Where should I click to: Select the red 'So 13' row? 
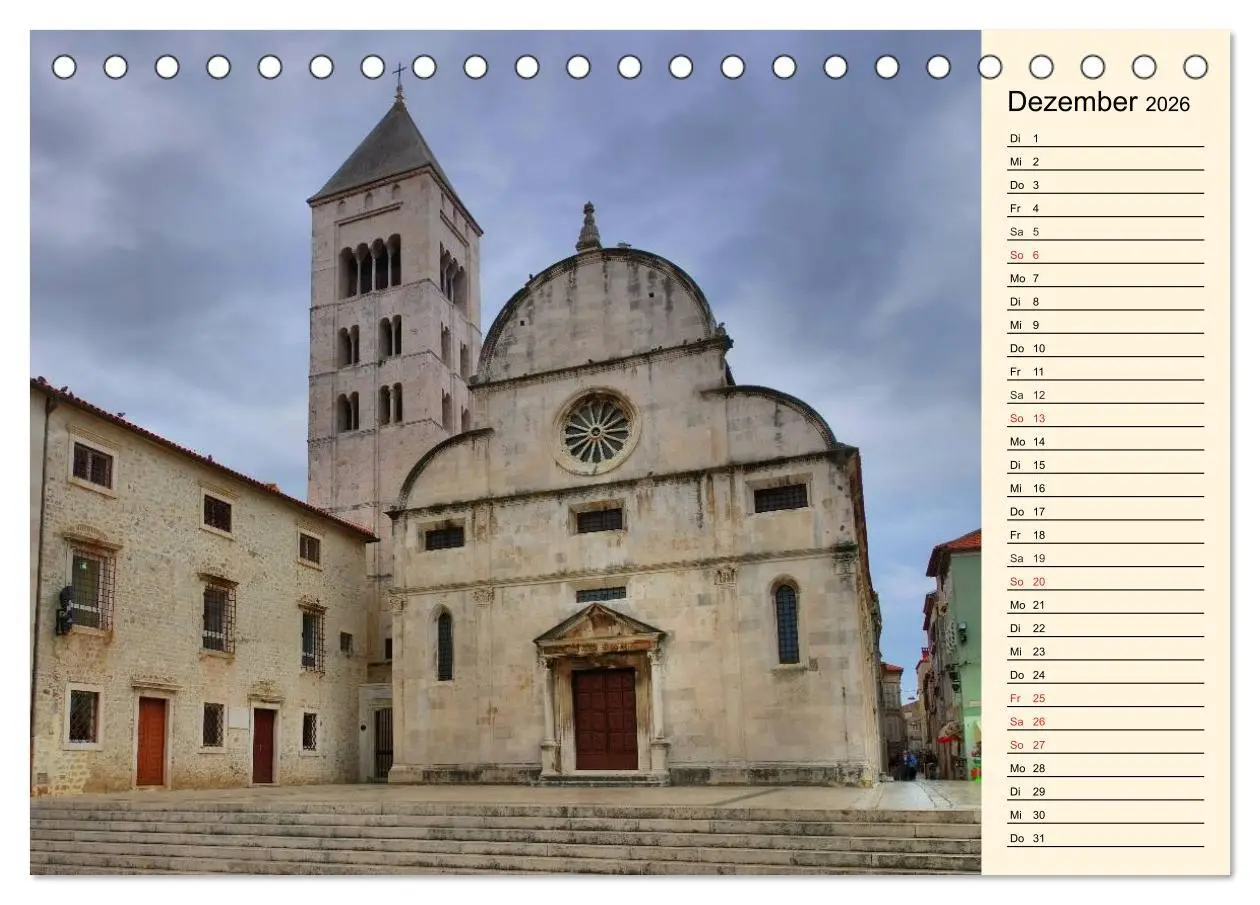tap(1105, 418)
